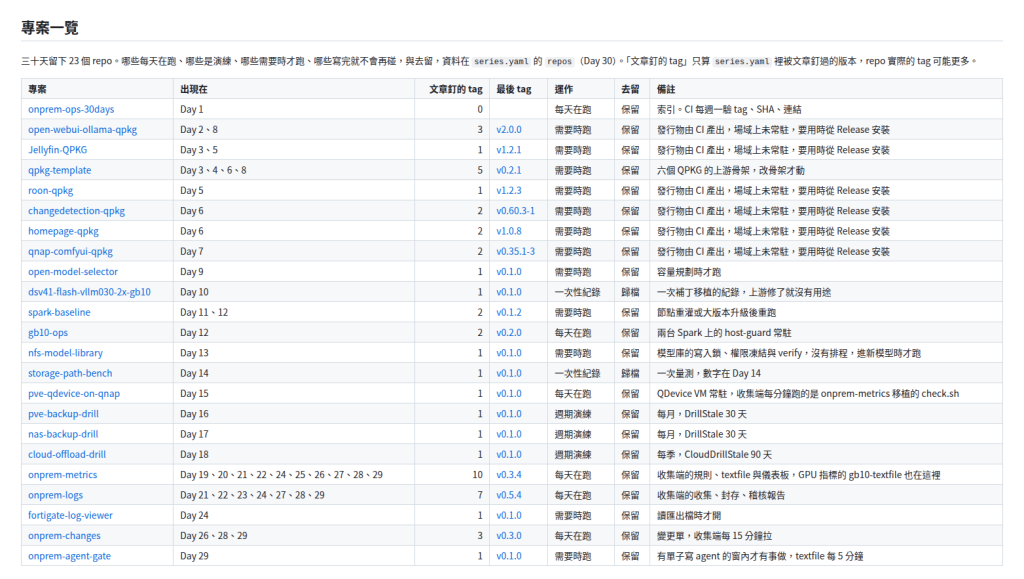Click the v1.2.1 tag link

click(x=509, y=149)
